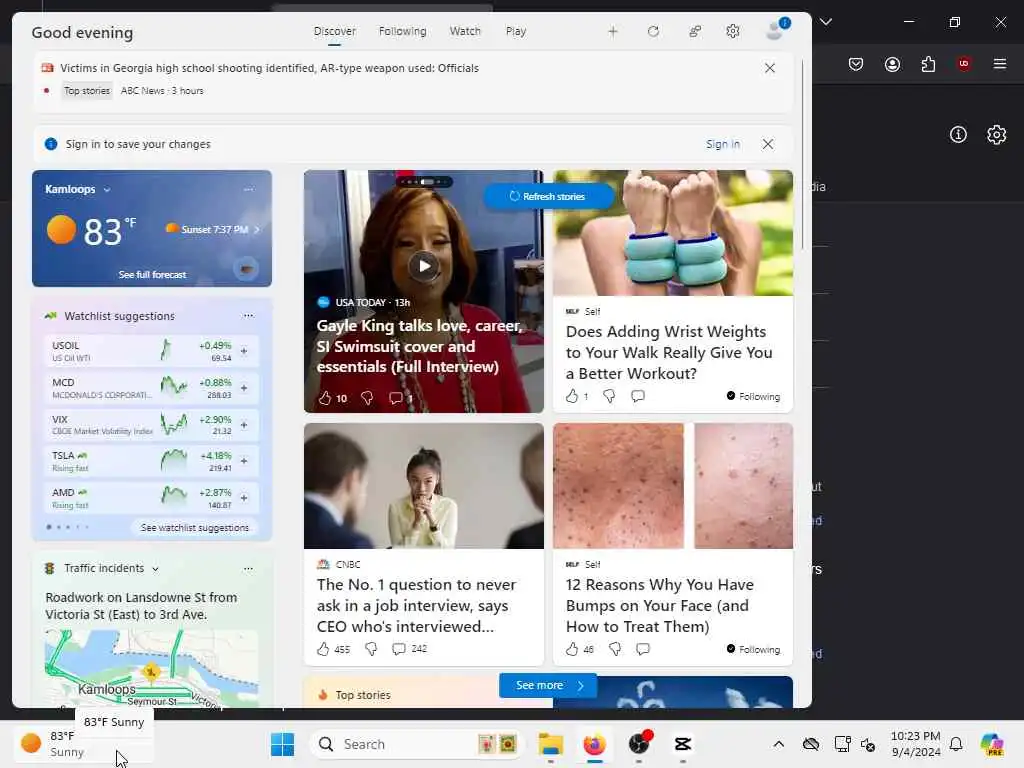Add MCD to watchlist
Viewport: 1024px width, 768px height.
(x=244, y=388)
